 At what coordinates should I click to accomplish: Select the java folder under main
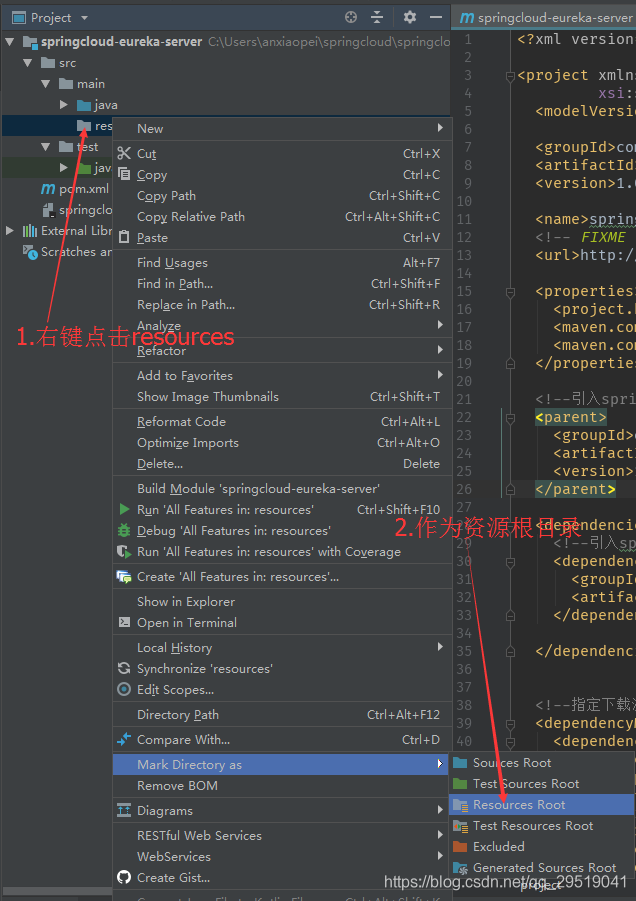[106, 105]
